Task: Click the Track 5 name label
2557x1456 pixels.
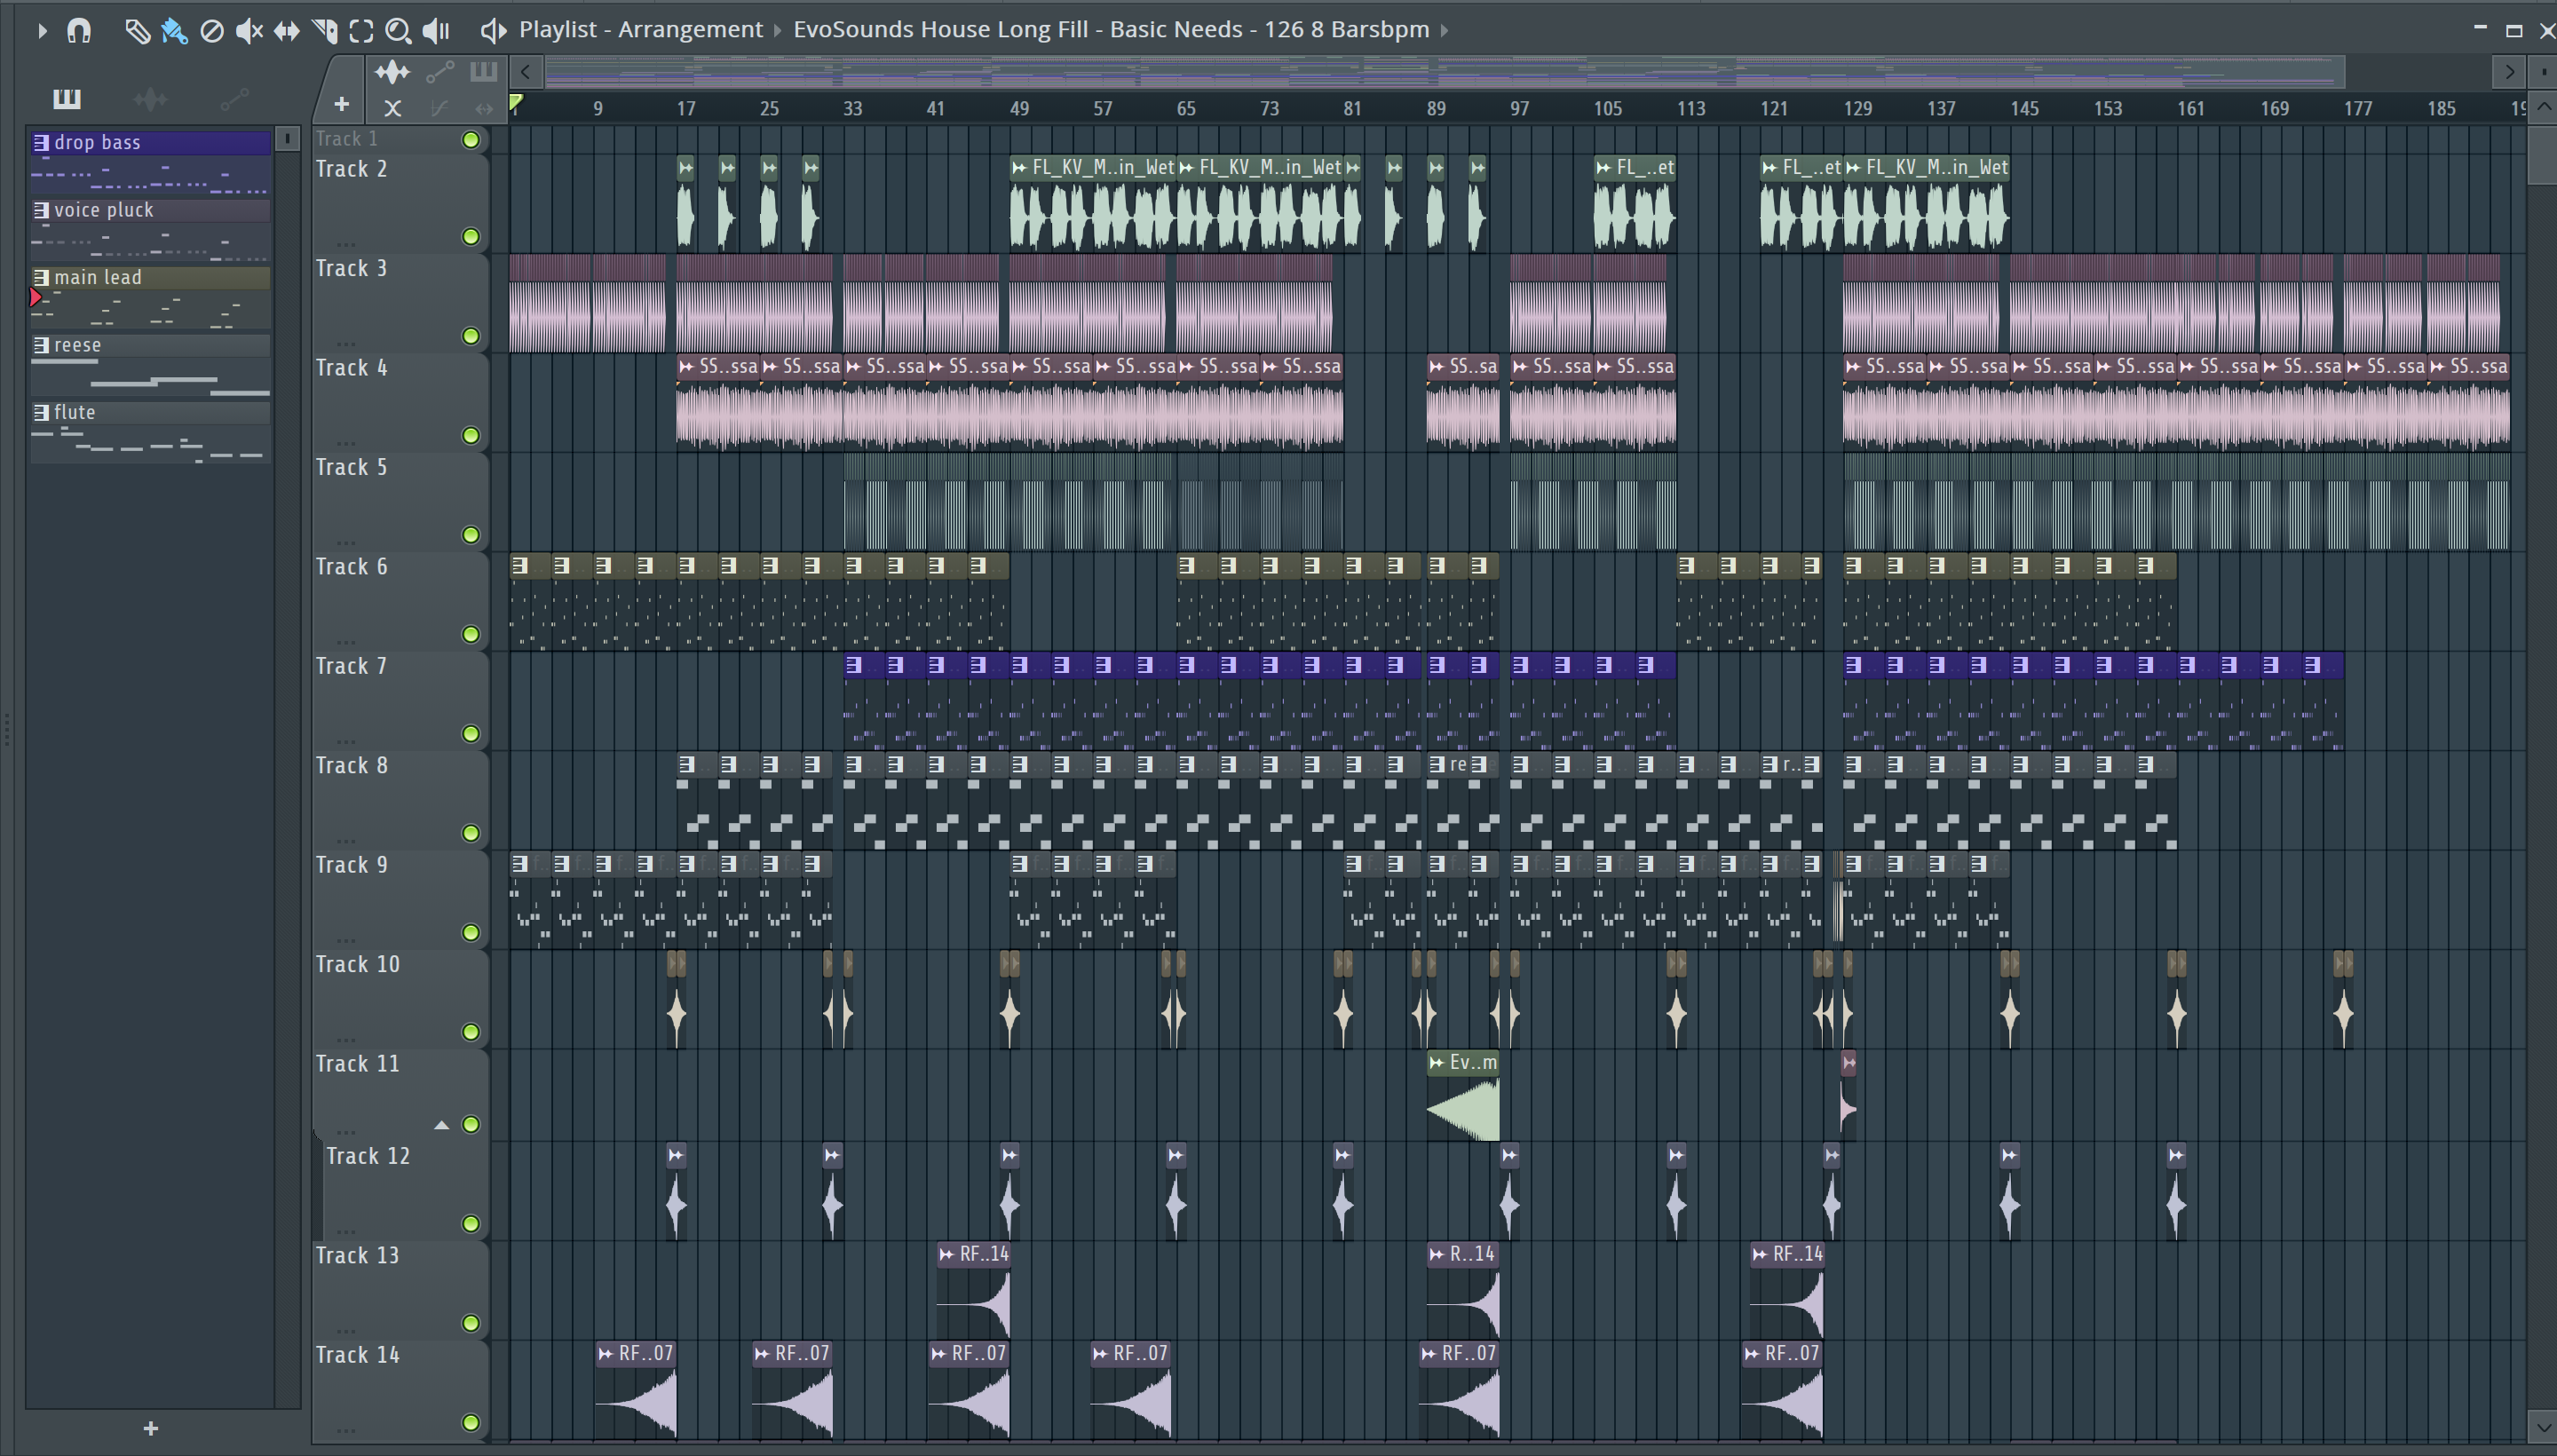Action: (351, 468)
